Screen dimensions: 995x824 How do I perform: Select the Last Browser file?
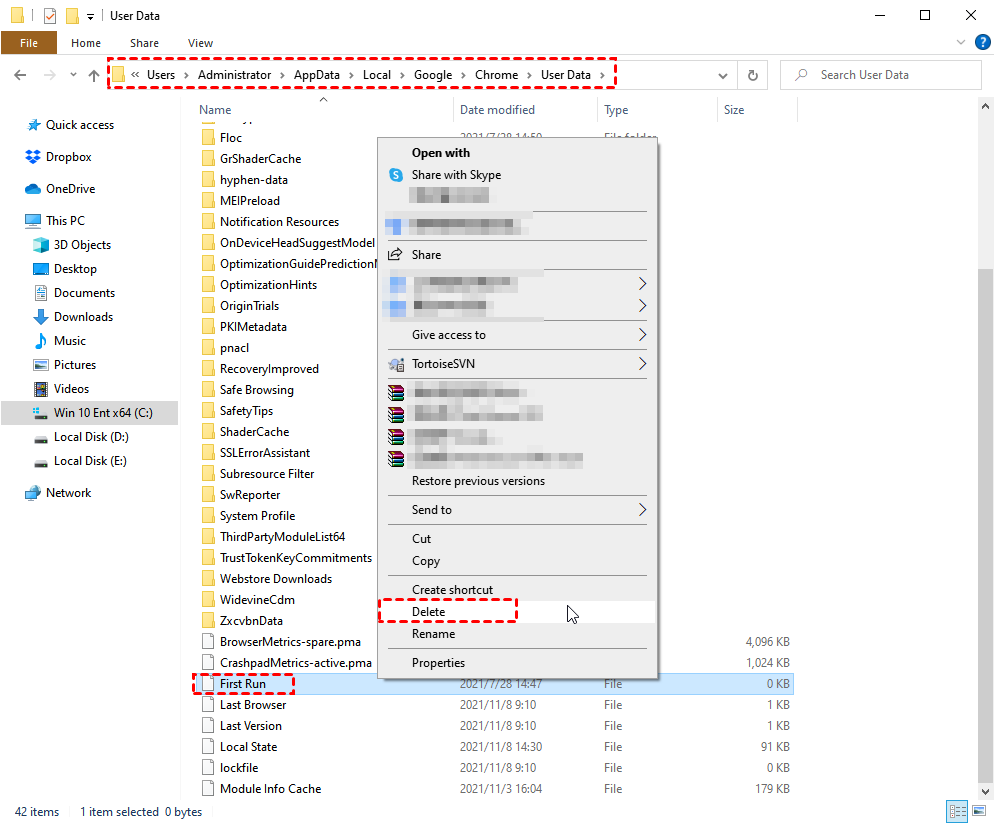[x=253, y=705]
